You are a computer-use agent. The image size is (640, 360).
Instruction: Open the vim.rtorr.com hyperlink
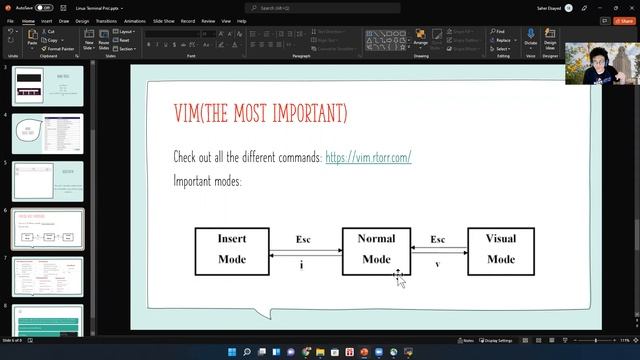368,157
